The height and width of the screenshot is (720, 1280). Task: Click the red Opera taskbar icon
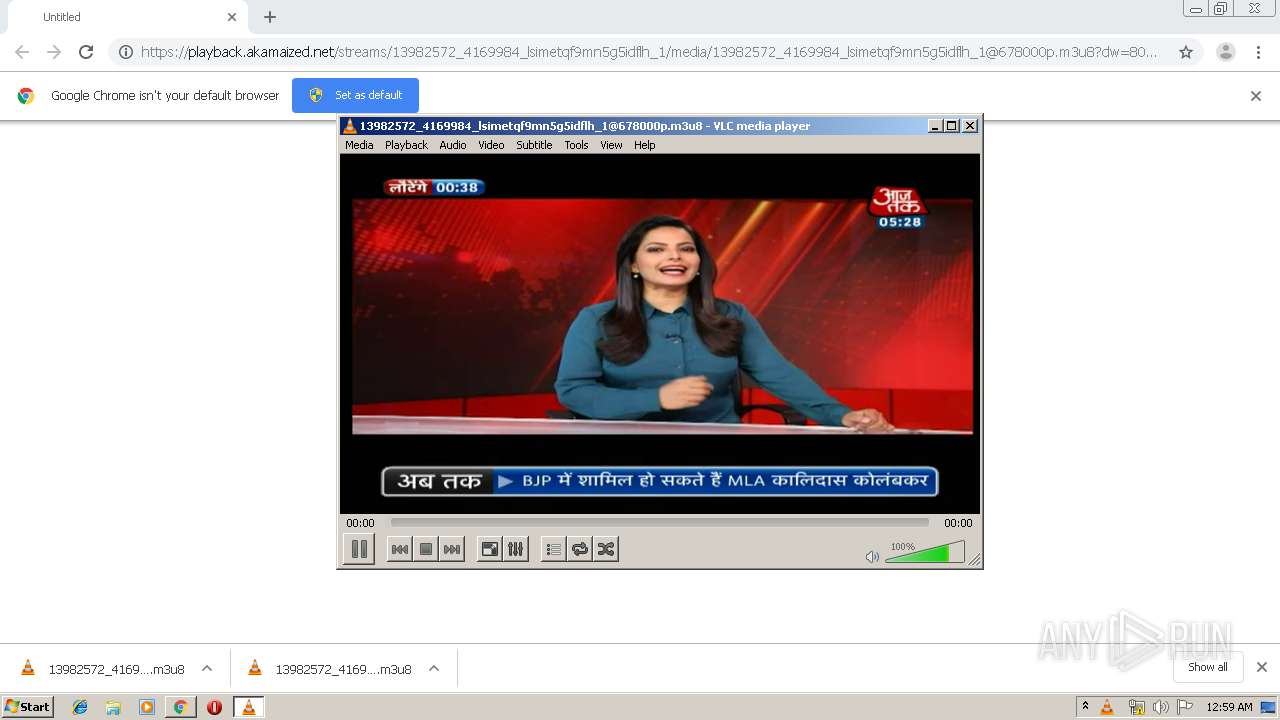coord(214,707)
